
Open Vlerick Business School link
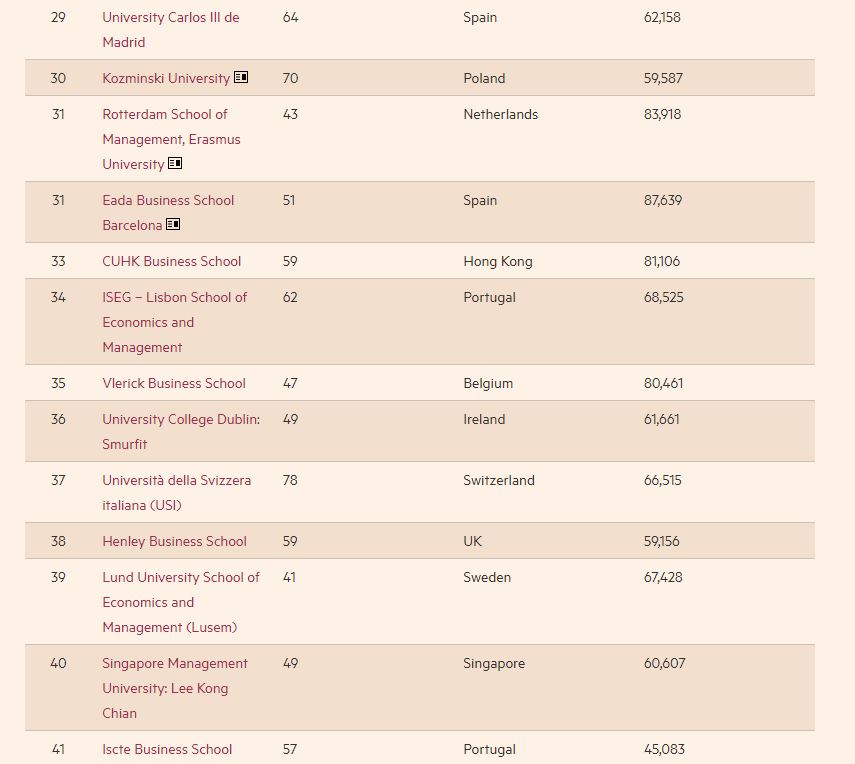(x=174, y=384)
